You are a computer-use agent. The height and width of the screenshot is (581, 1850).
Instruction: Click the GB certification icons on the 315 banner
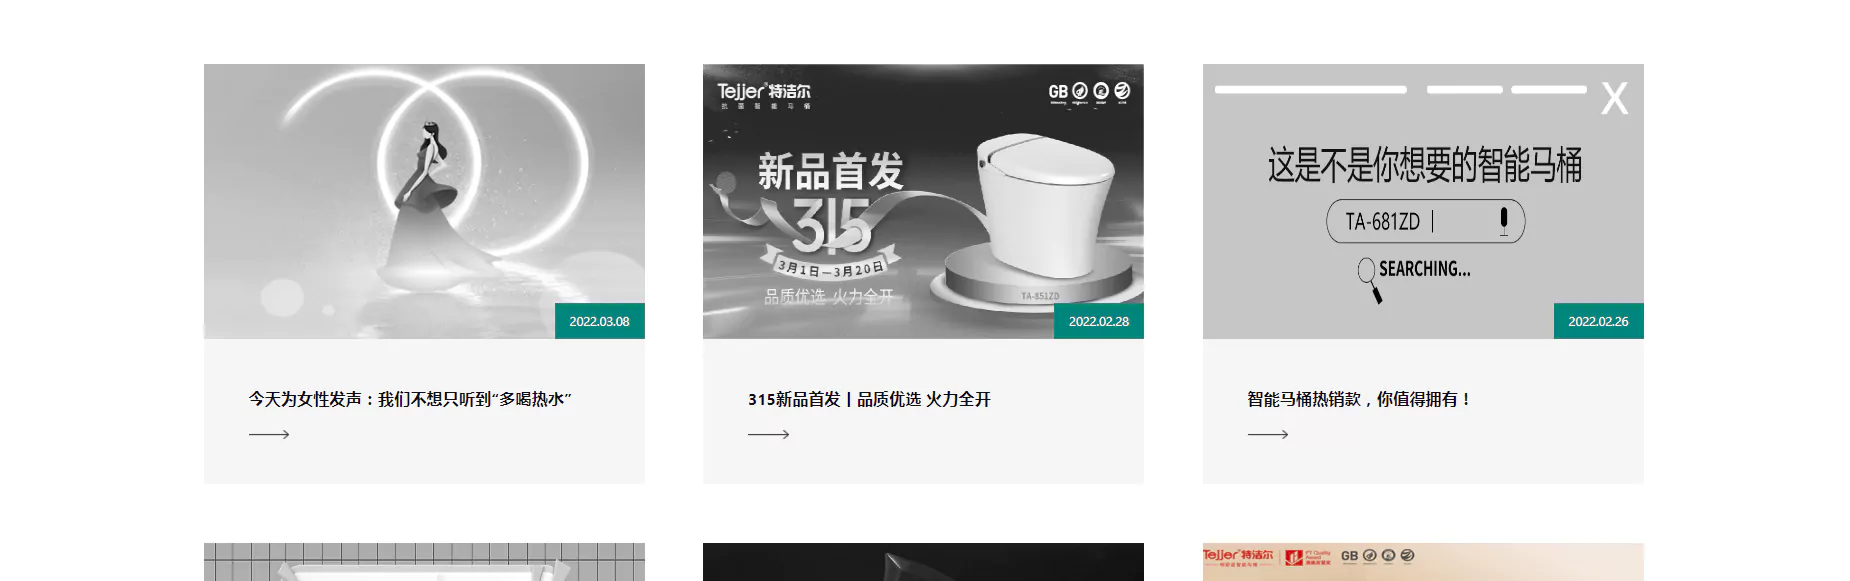point(1089,92)
